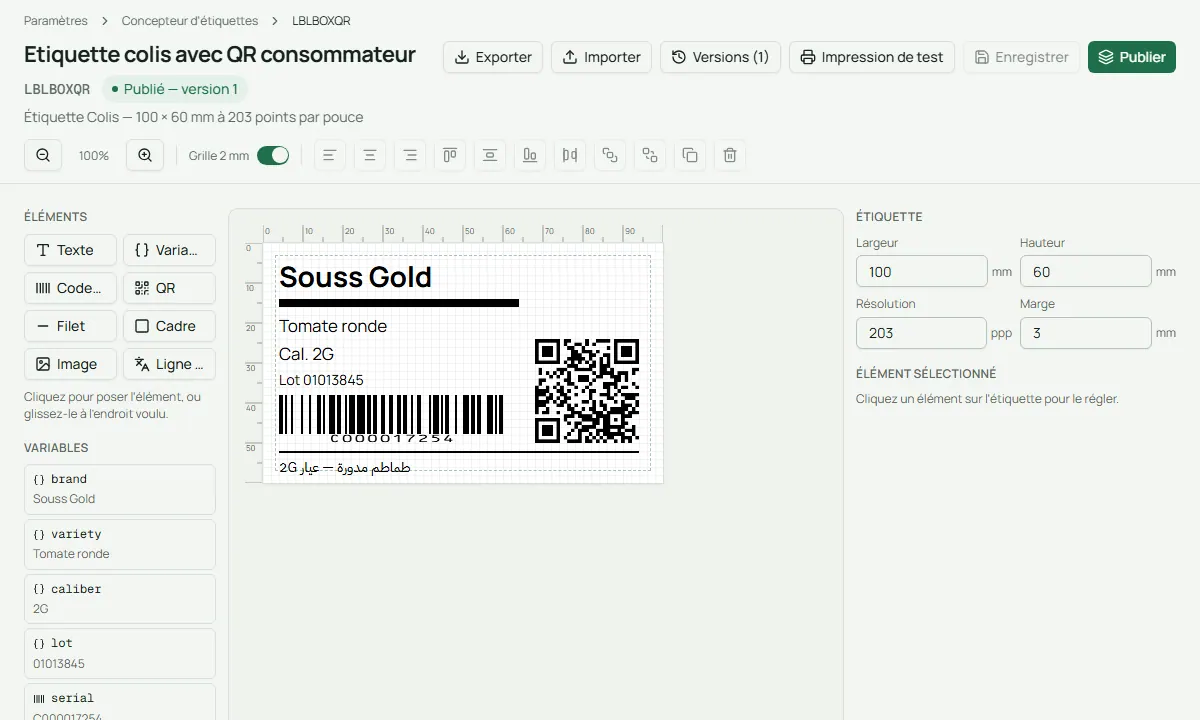1200x720 pixels.
Task: Focus the Marge input field
Action: [1086, 333]
